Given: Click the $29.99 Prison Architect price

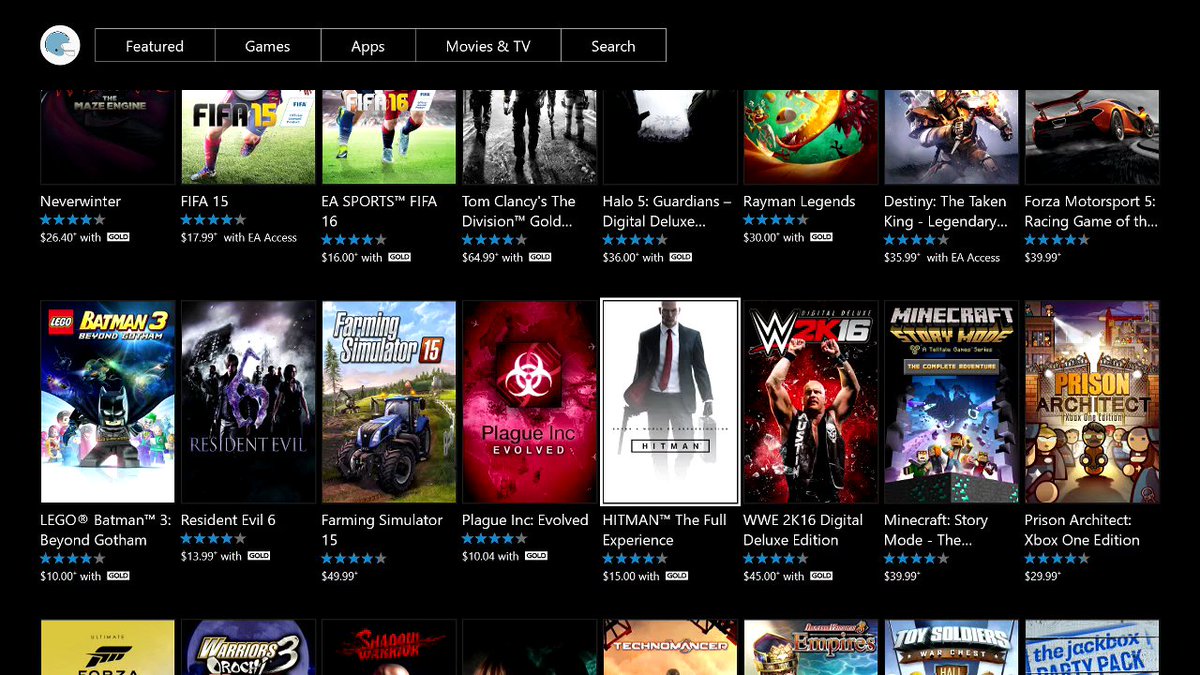Looking at the screenshot, I should tap(1042, 577).
